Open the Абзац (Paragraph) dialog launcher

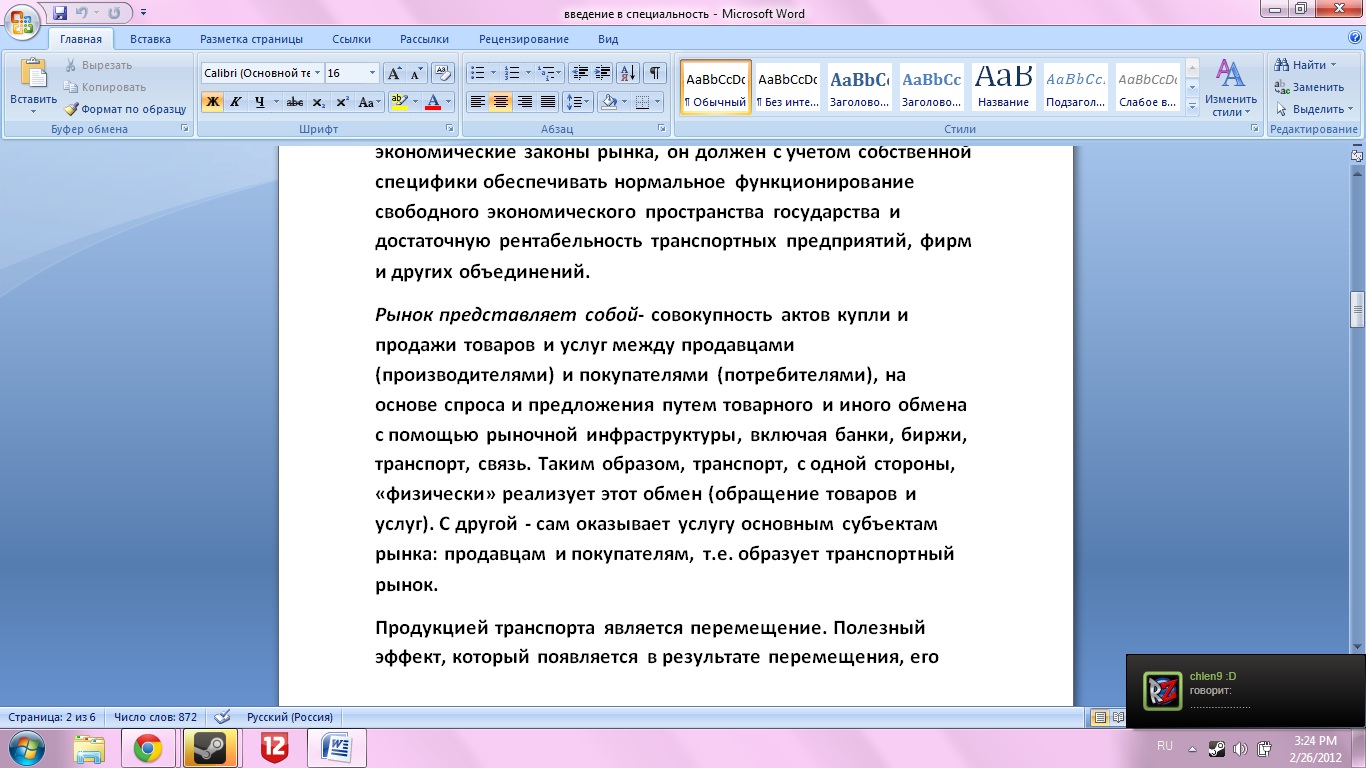[663, 129]
